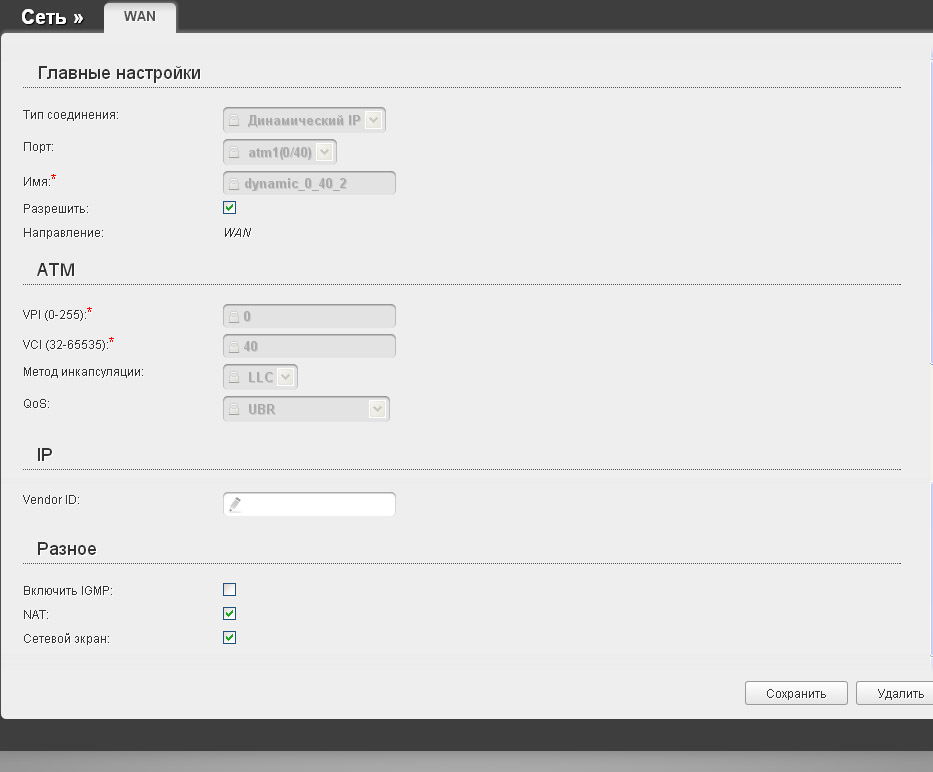Switch to the WAN tab
The width and height of the screenshot is (933, 772).
139,17
